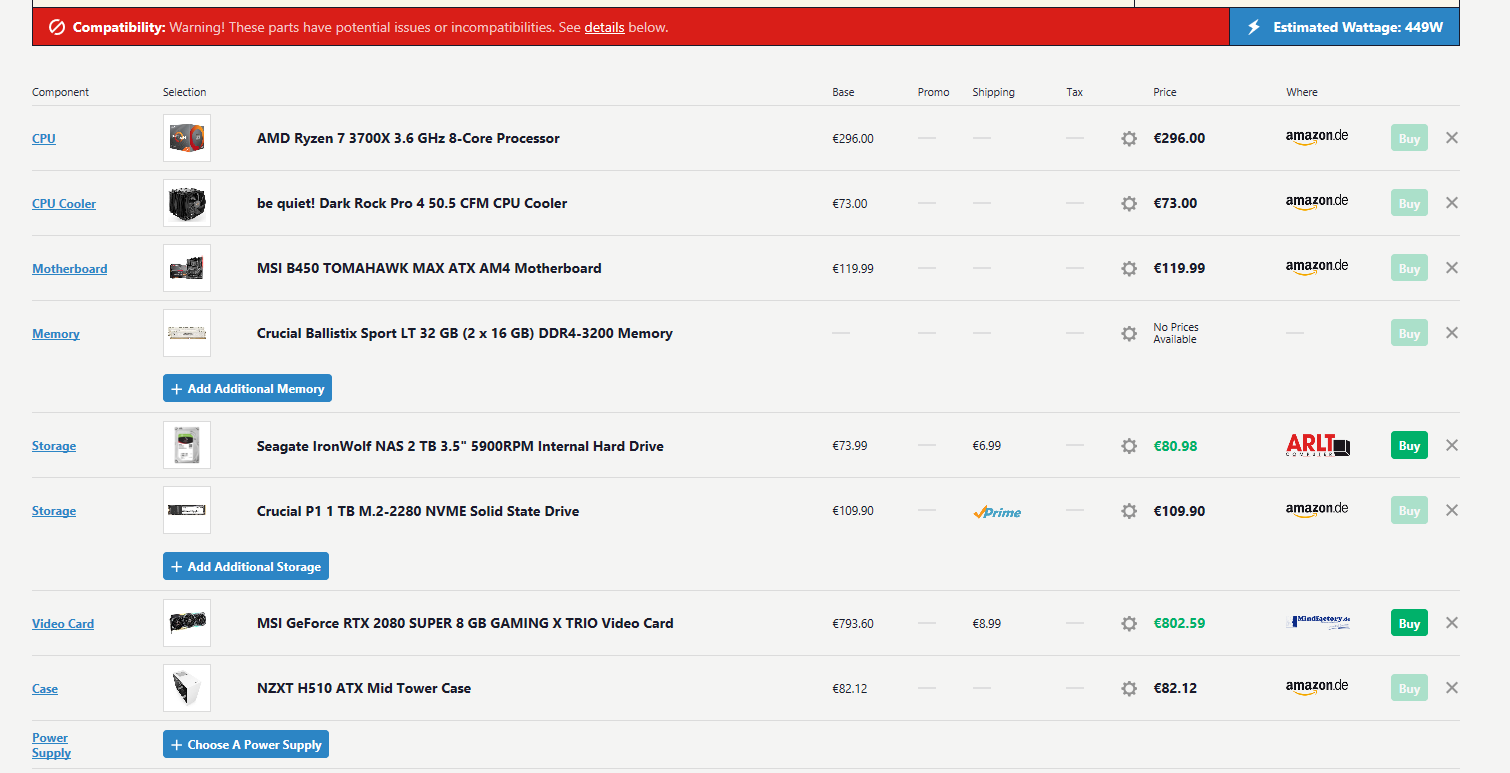Click the amazon.de logo for the Crucial P1 SSD
The height and width of the screenshot is (773, 1510).
pos(1317,510)
